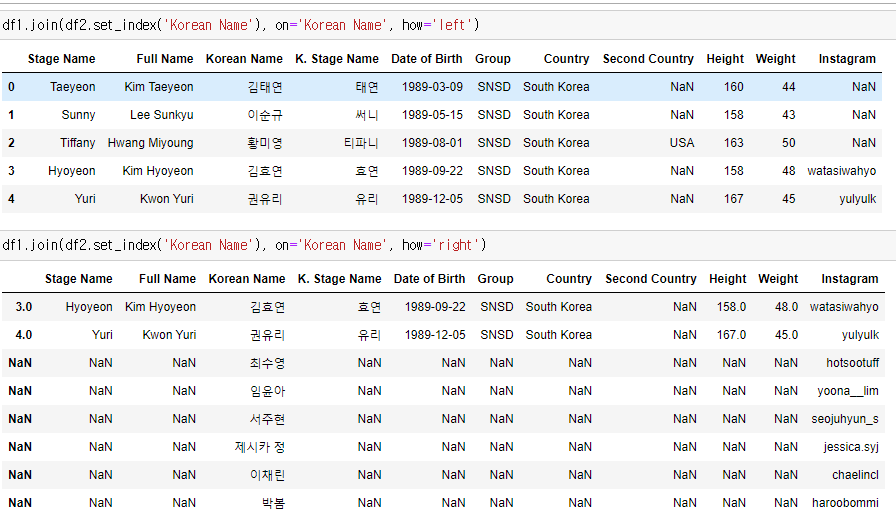This screenshot has width=896, height=521.
Task: Click 'watasiwahyo' in the first table
Action: click(x=841, y=171)
